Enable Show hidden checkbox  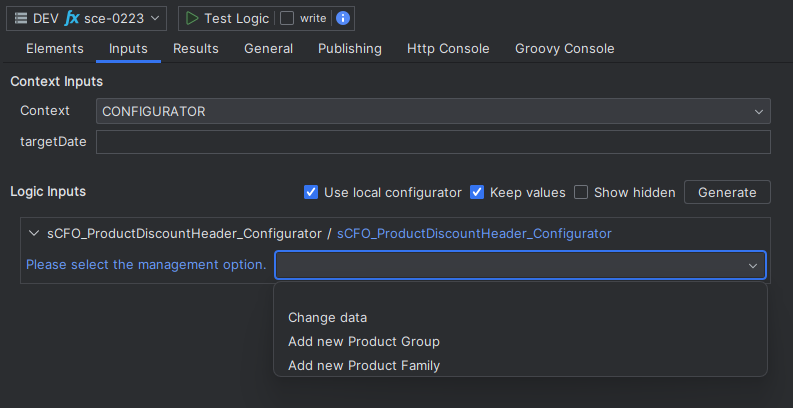click(581, 192)
